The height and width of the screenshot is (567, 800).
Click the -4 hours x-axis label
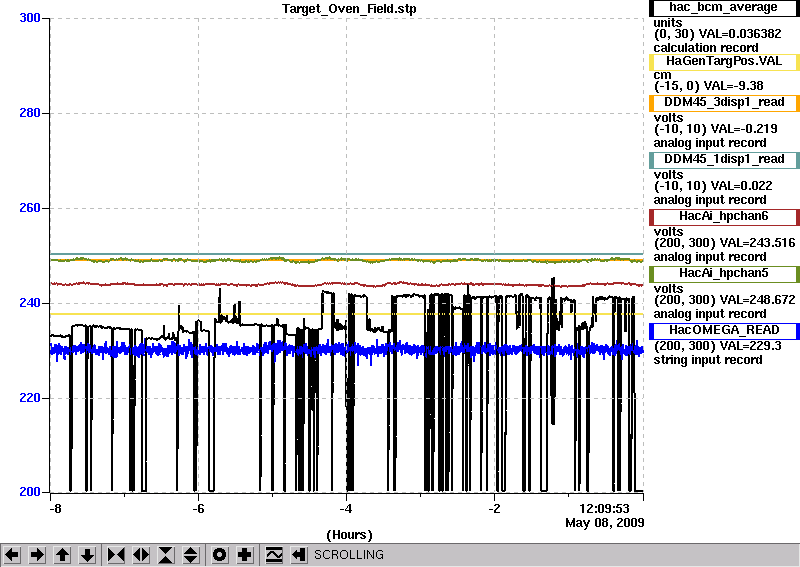click(x=346, y=509)
